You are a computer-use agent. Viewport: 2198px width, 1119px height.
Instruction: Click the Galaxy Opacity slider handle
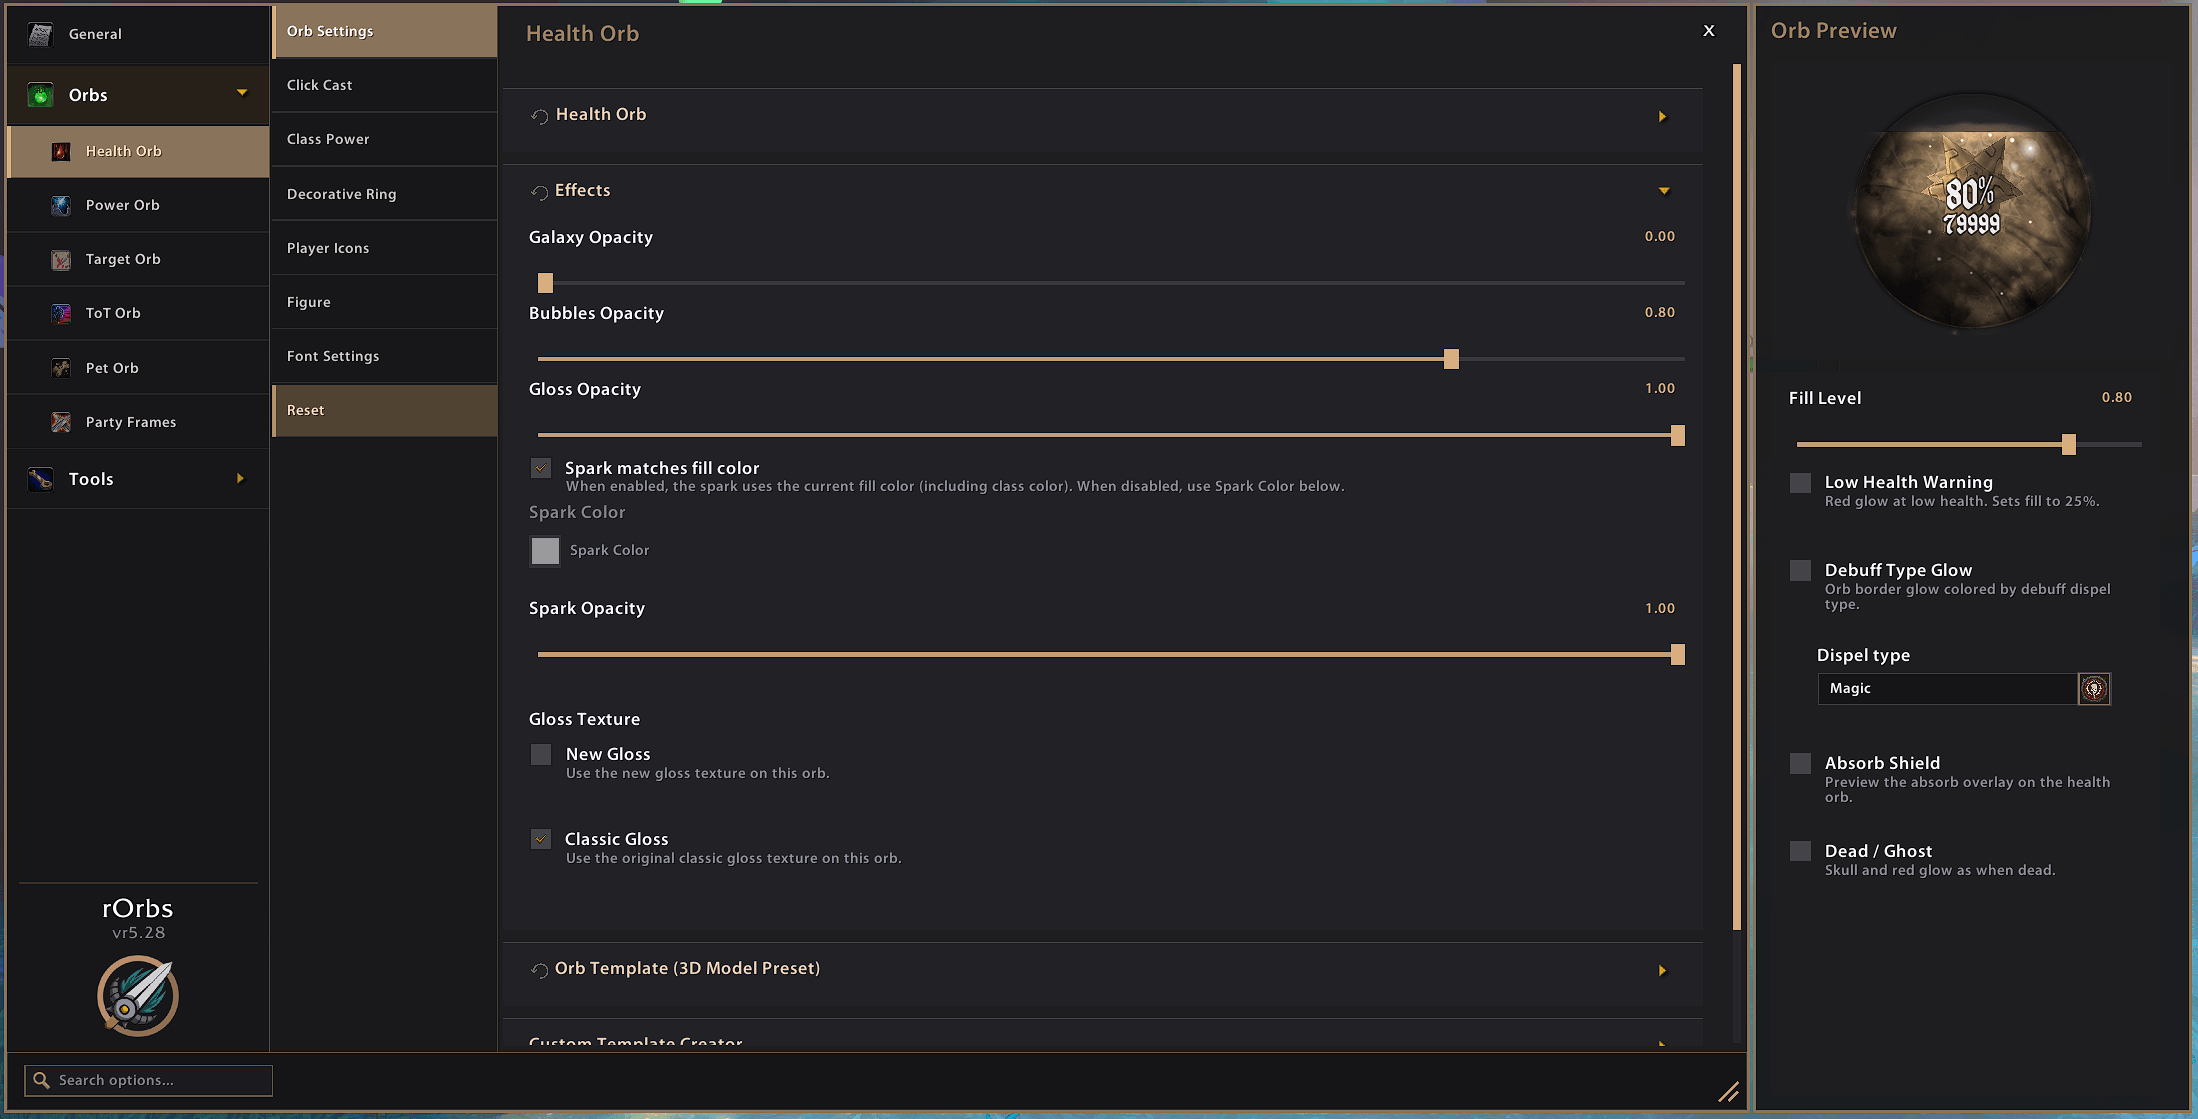pos(545,283)
